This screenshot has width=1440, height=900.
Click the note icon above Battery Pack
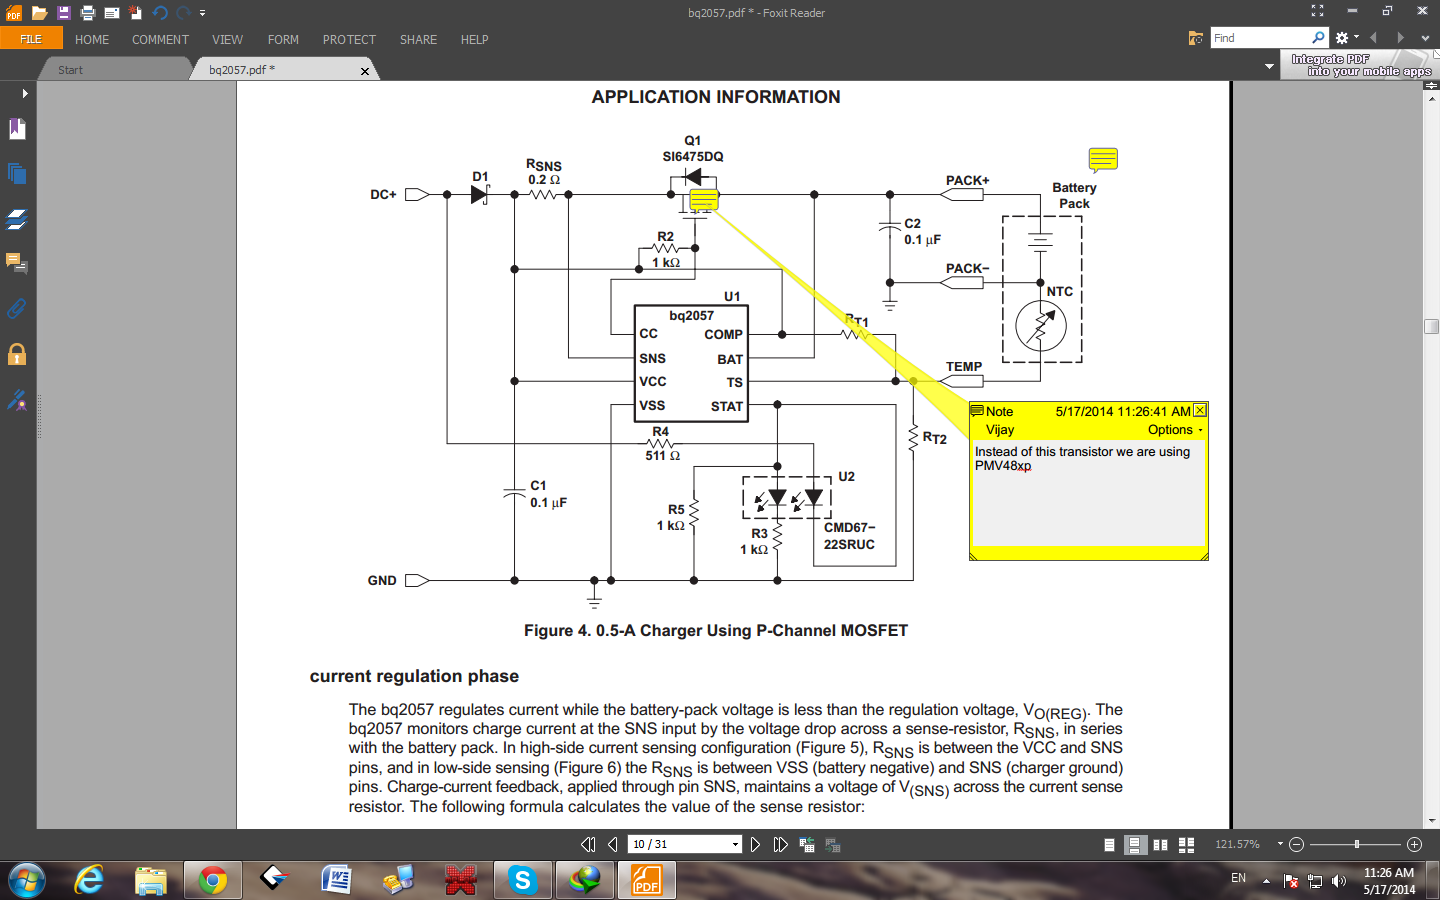1103,159
